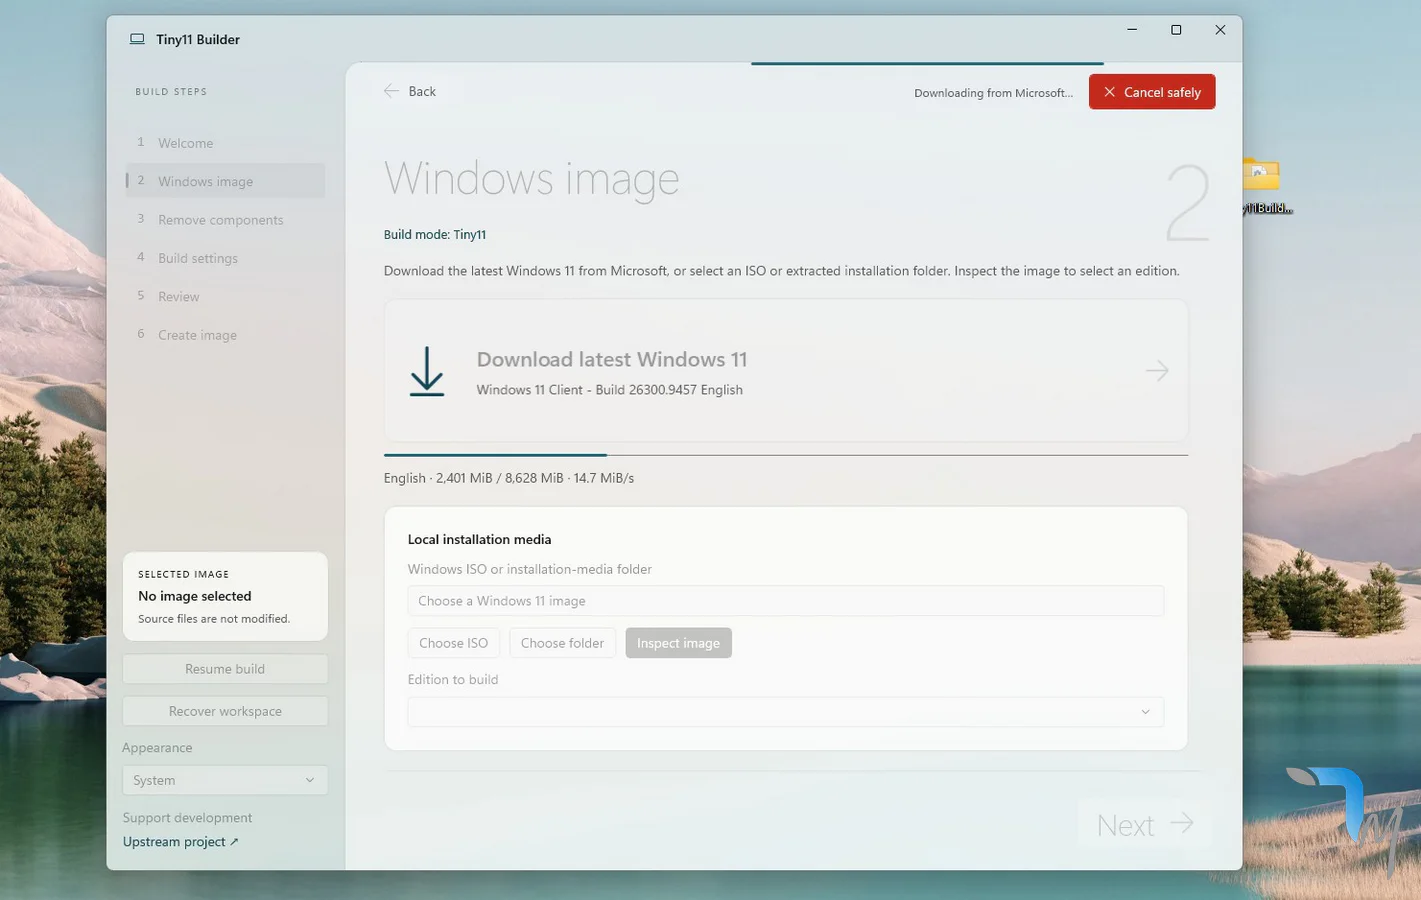Click the download progress bar
This screenshot has width=1421, height=900.
click(x=785, y=455)
